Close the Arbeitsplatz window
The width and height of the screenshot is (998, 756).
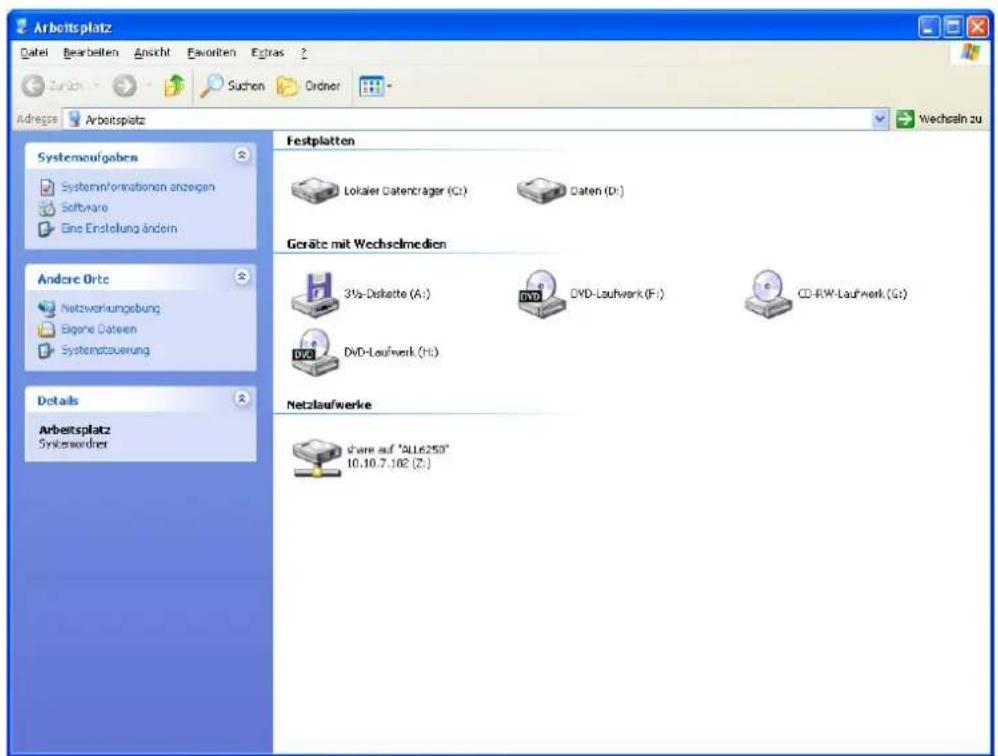pyautogui.click(x=977, y=27)
